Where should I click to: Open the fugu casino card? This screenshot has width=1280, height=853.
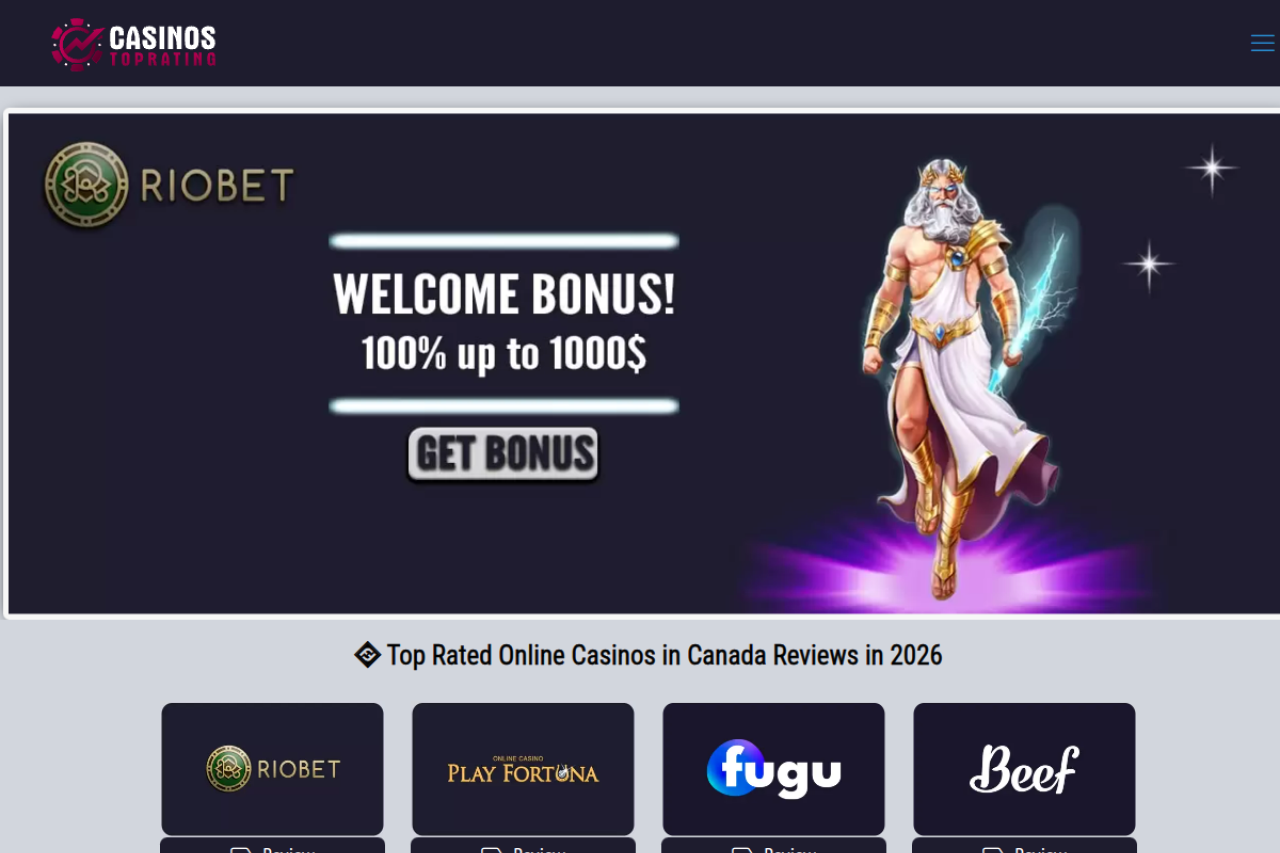pyautogui.click(x=774, y=769)
